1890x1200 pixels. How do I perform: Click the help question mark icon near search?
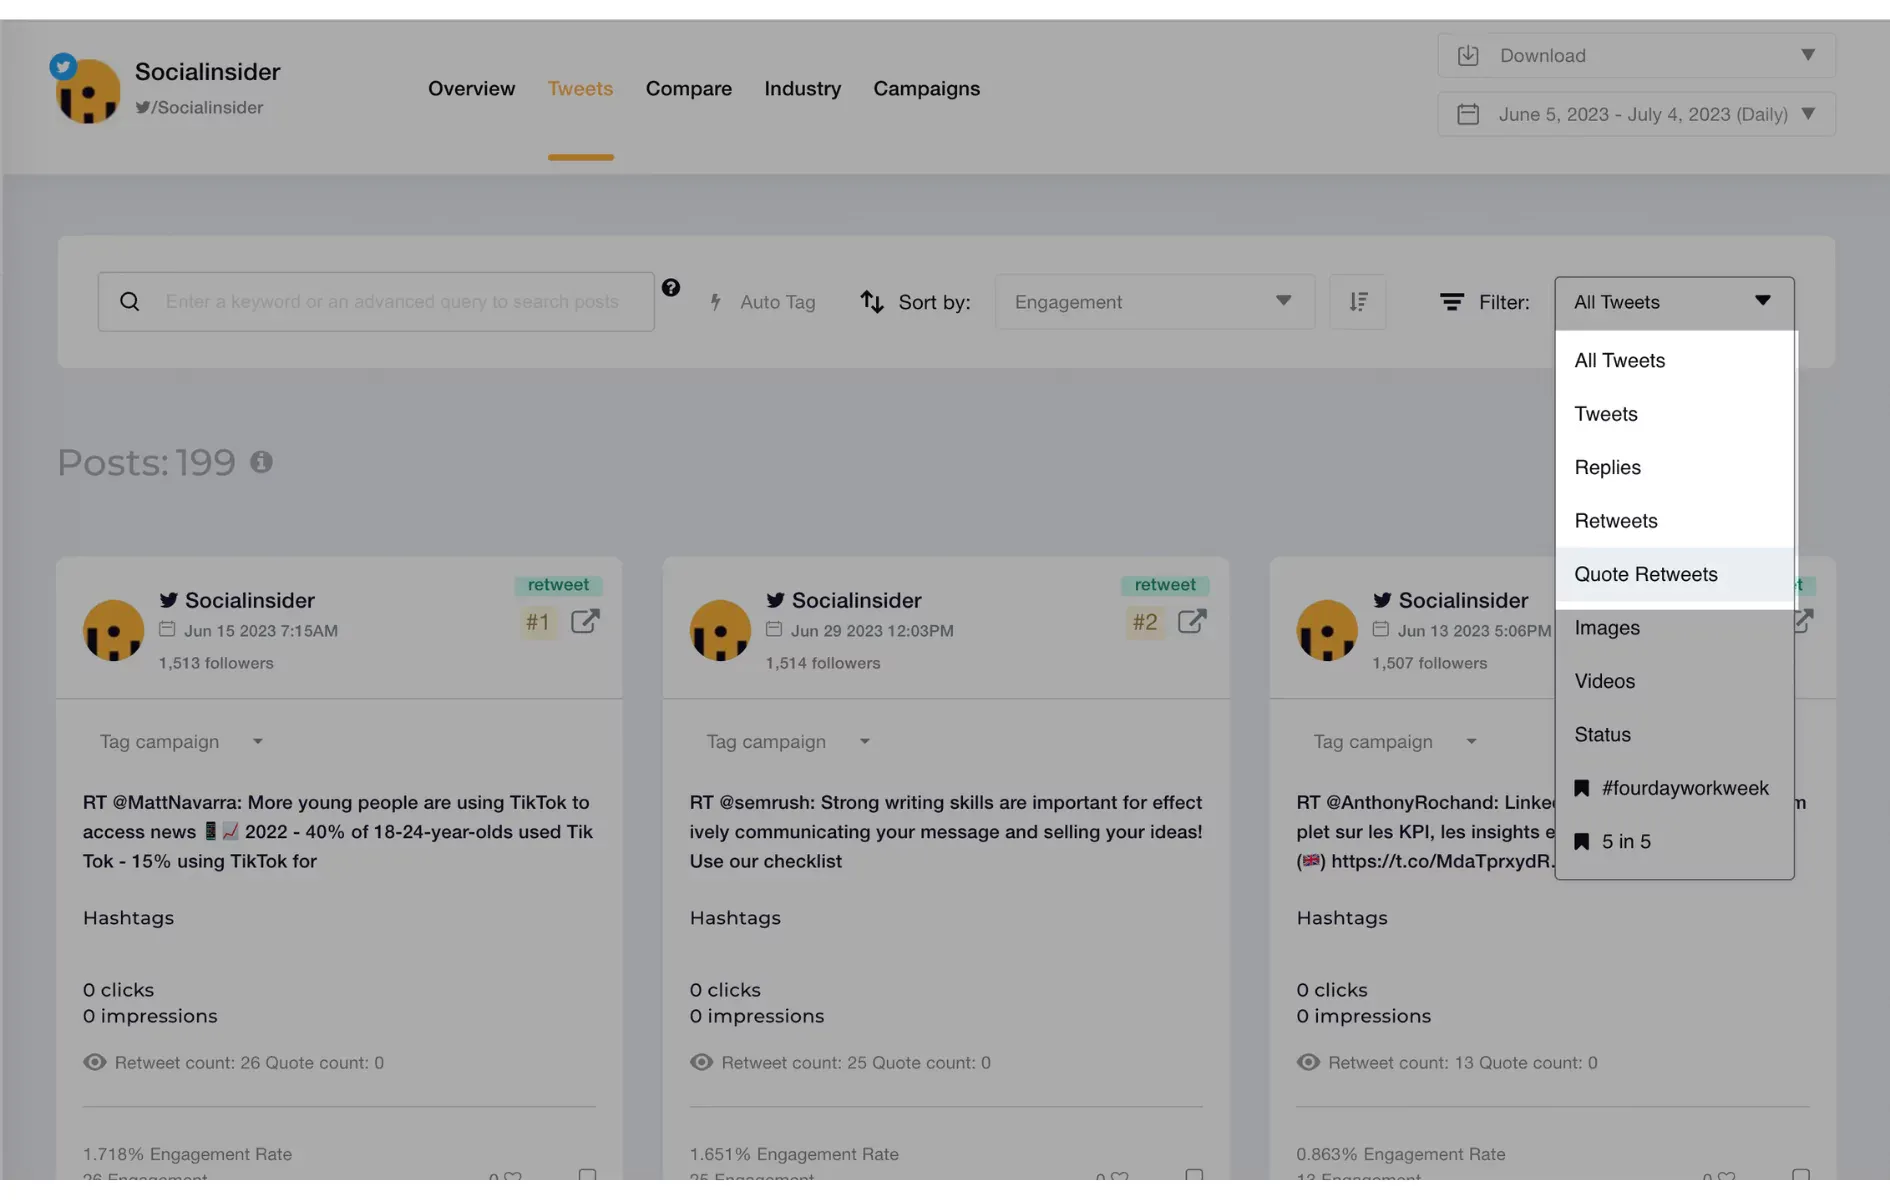pyautogui.click(x=670, y=288)
